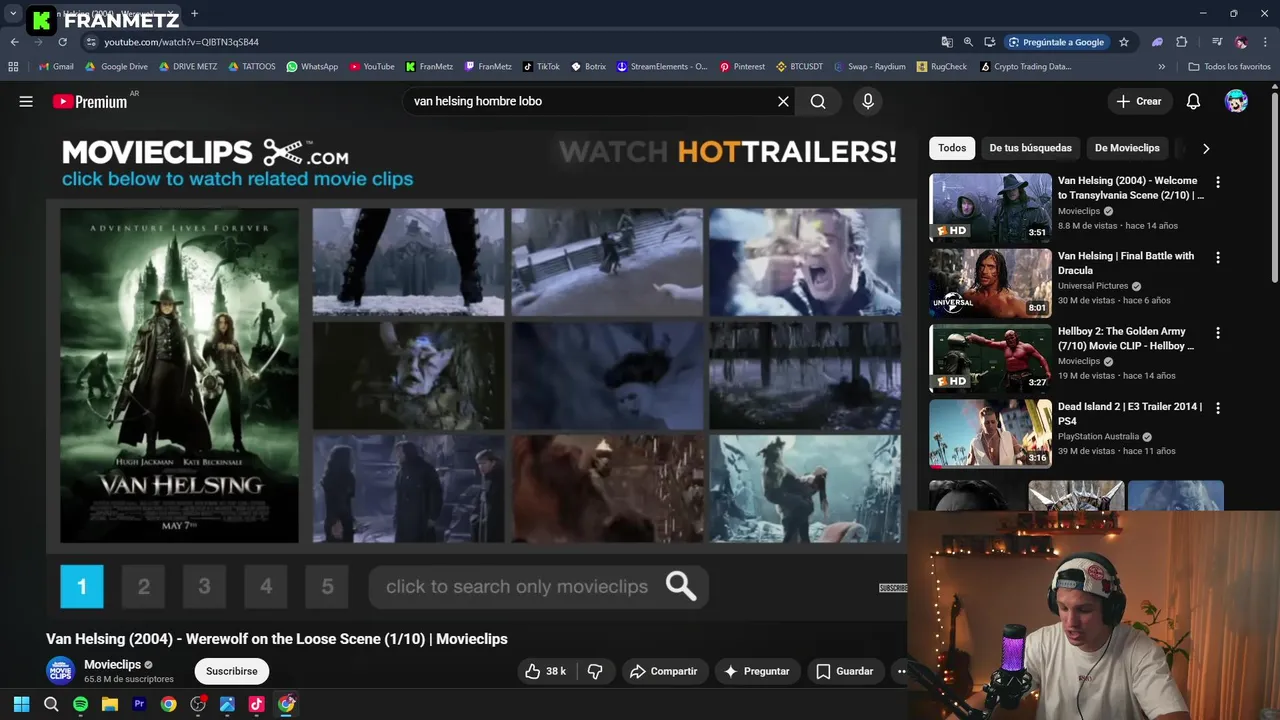1280x720 pixels.
Task: Open the Chrome three-dot menu
Action: (1265, 42)
